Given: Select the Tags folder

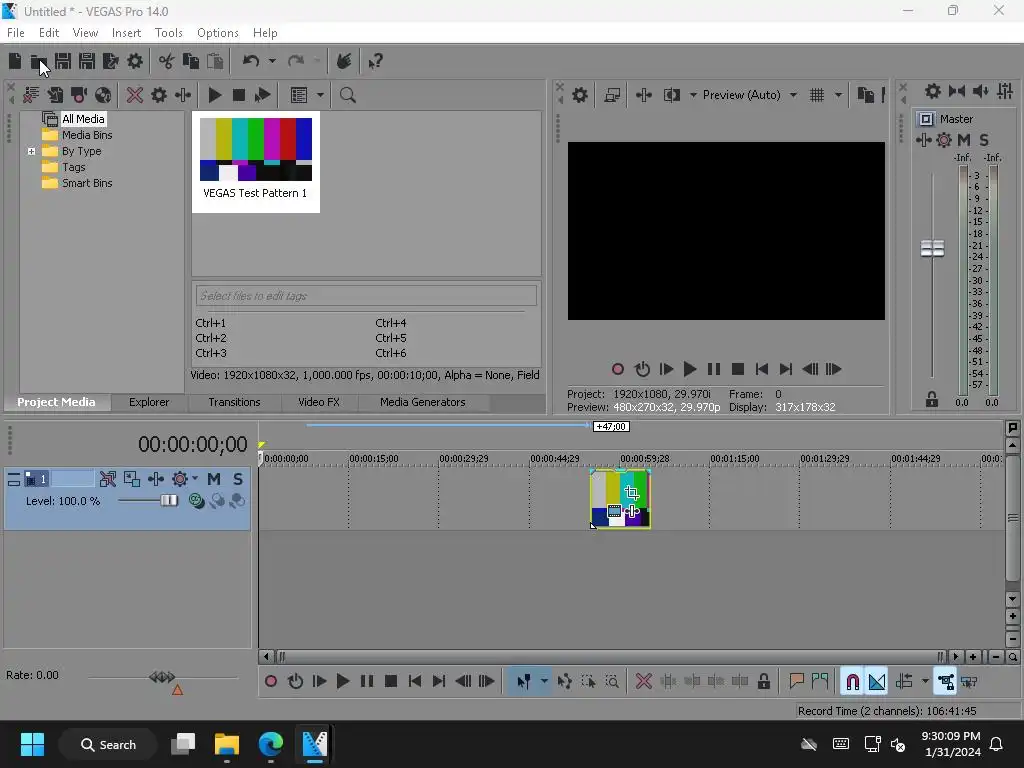Looking at the screenshot, I should [x=73, y=167].
